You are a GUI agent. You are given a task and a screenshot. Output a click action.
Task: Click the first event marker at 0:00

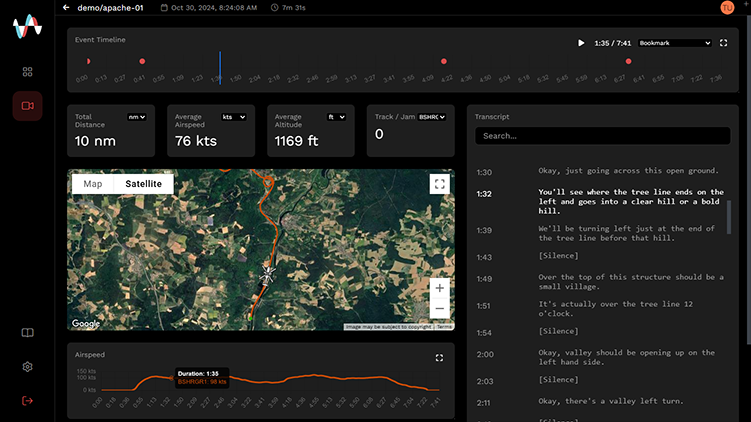89,61
